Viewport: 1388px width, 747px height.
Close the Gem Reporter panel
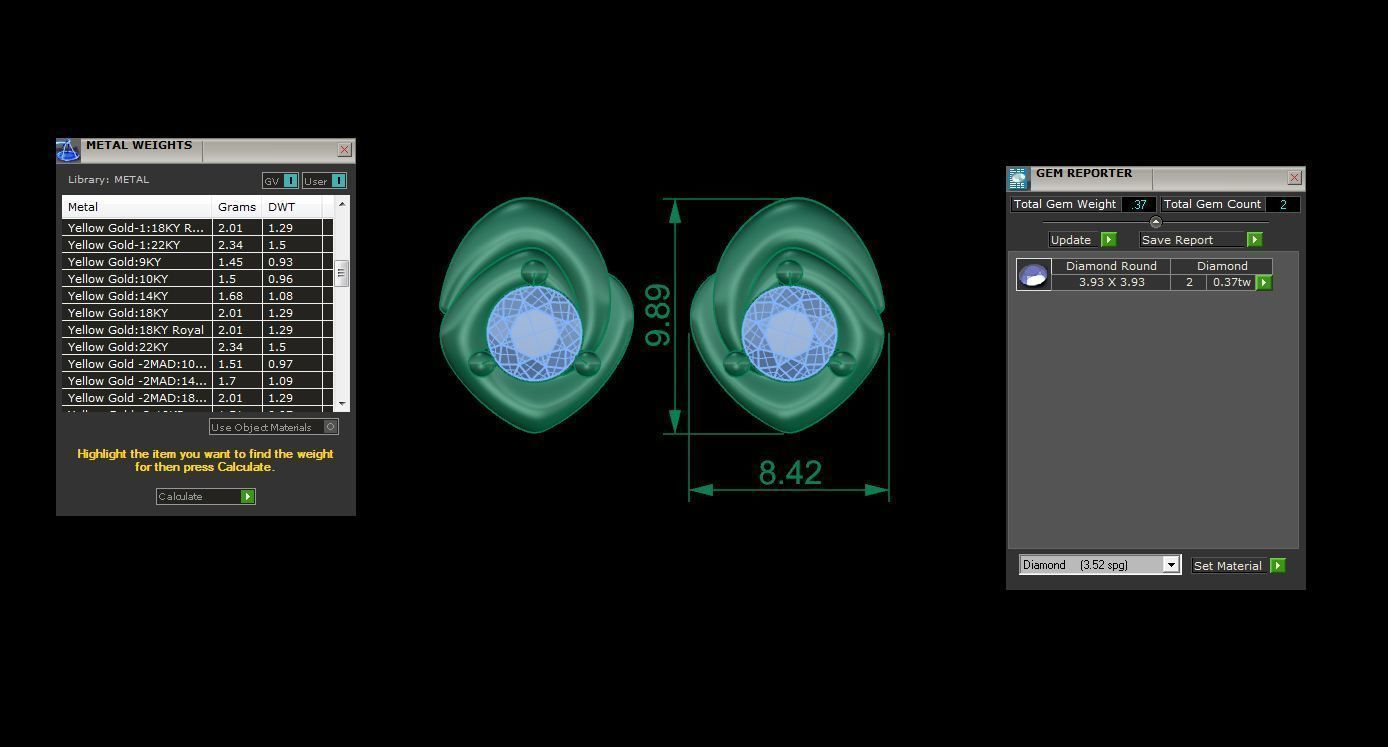1295,178
